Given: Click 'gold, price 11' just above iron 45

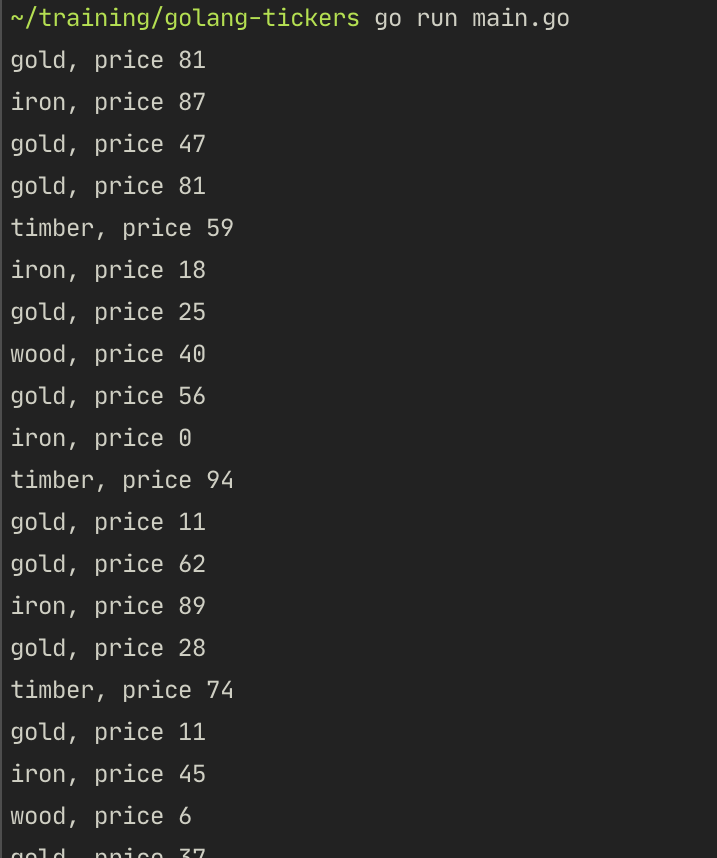Looking at the screenshot, I should point(108,733).
